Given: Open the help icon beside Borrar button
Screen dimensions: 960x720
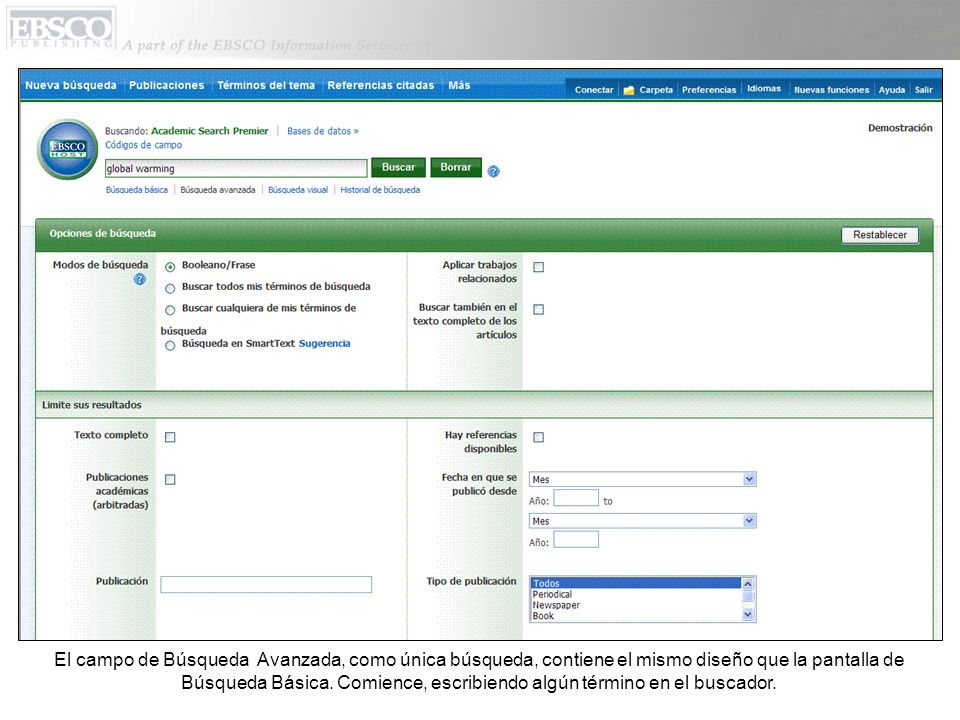Looking at the screenshot, I should (x=493, y=171).
